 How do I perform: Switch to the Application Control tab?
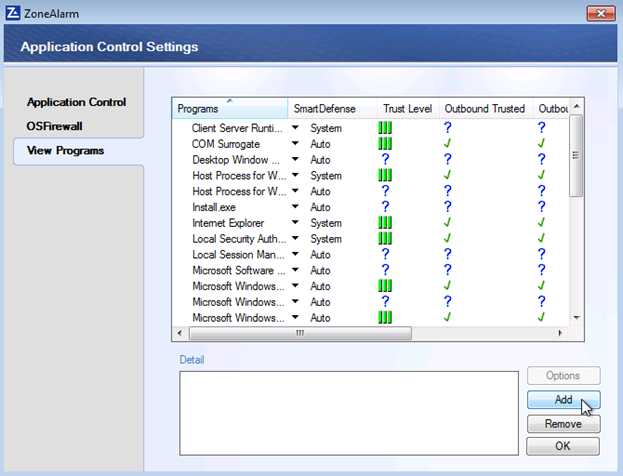[76, 102]
